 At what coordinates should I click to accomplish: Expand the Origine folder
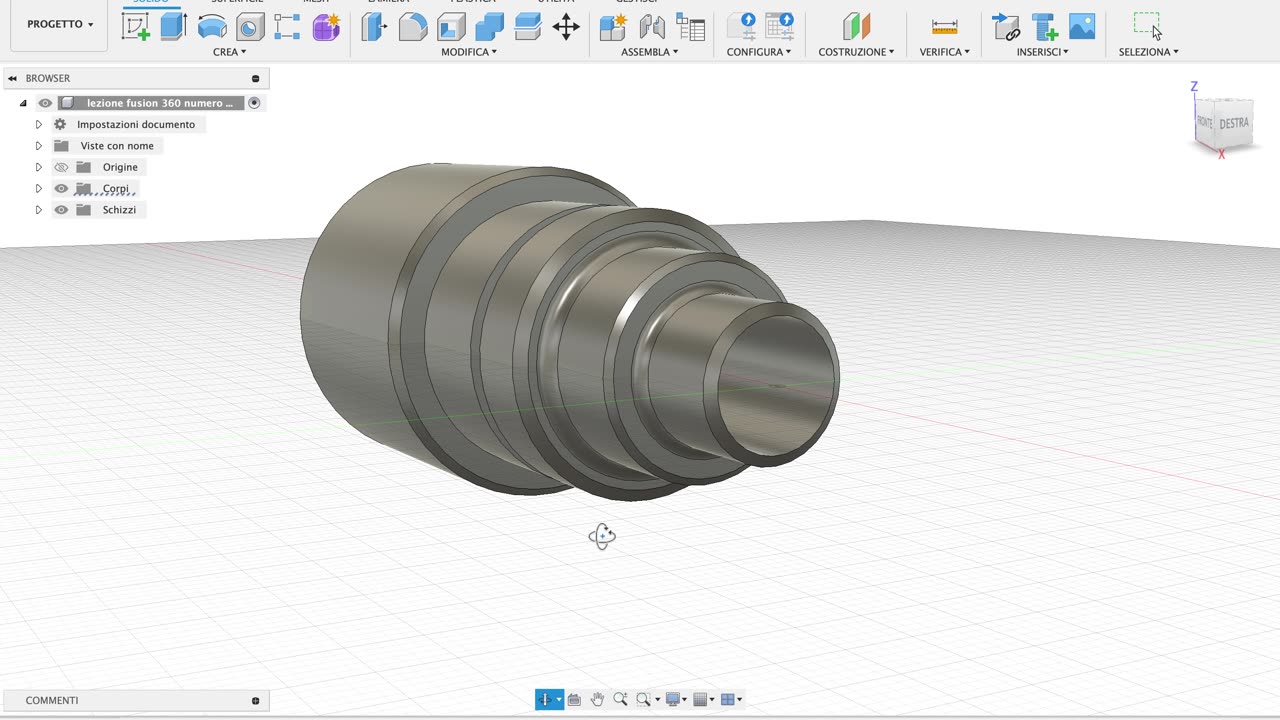39,167
